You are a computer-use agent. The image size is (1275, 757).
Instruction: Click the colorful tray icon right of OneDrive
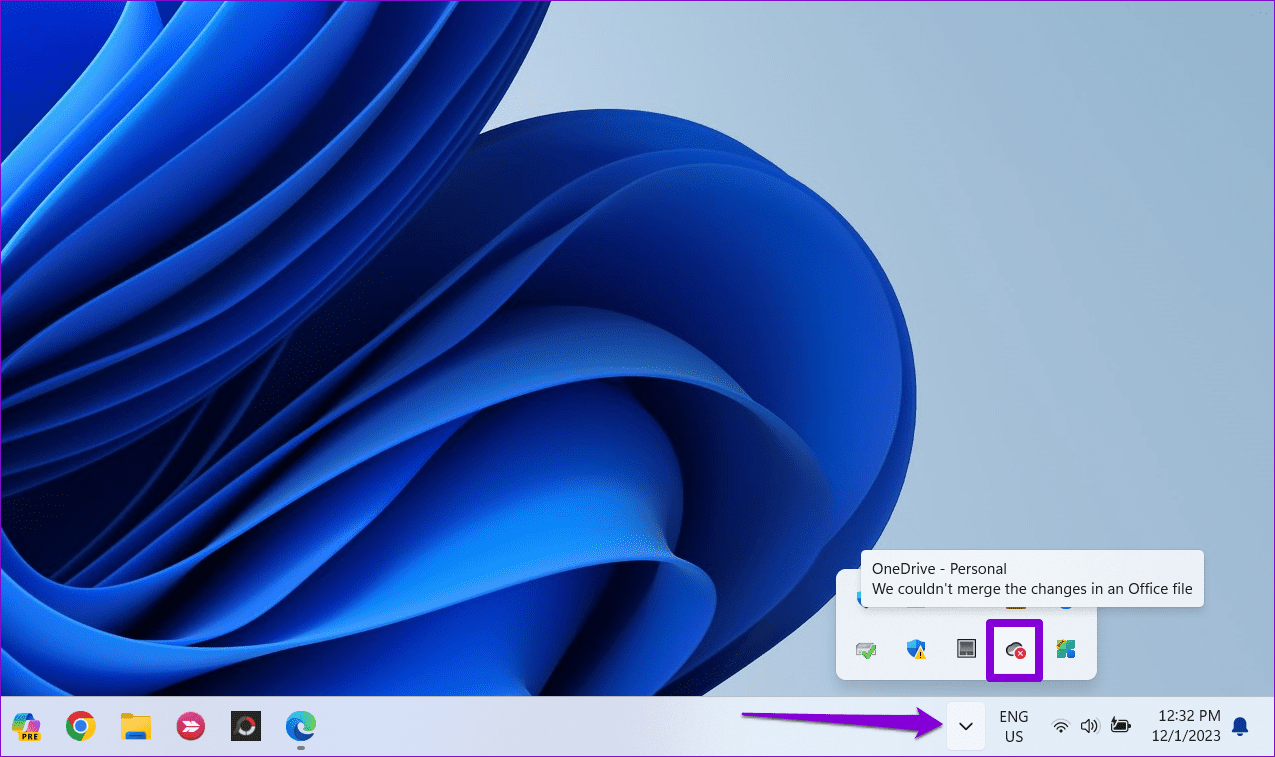(x=1065, y=649)
